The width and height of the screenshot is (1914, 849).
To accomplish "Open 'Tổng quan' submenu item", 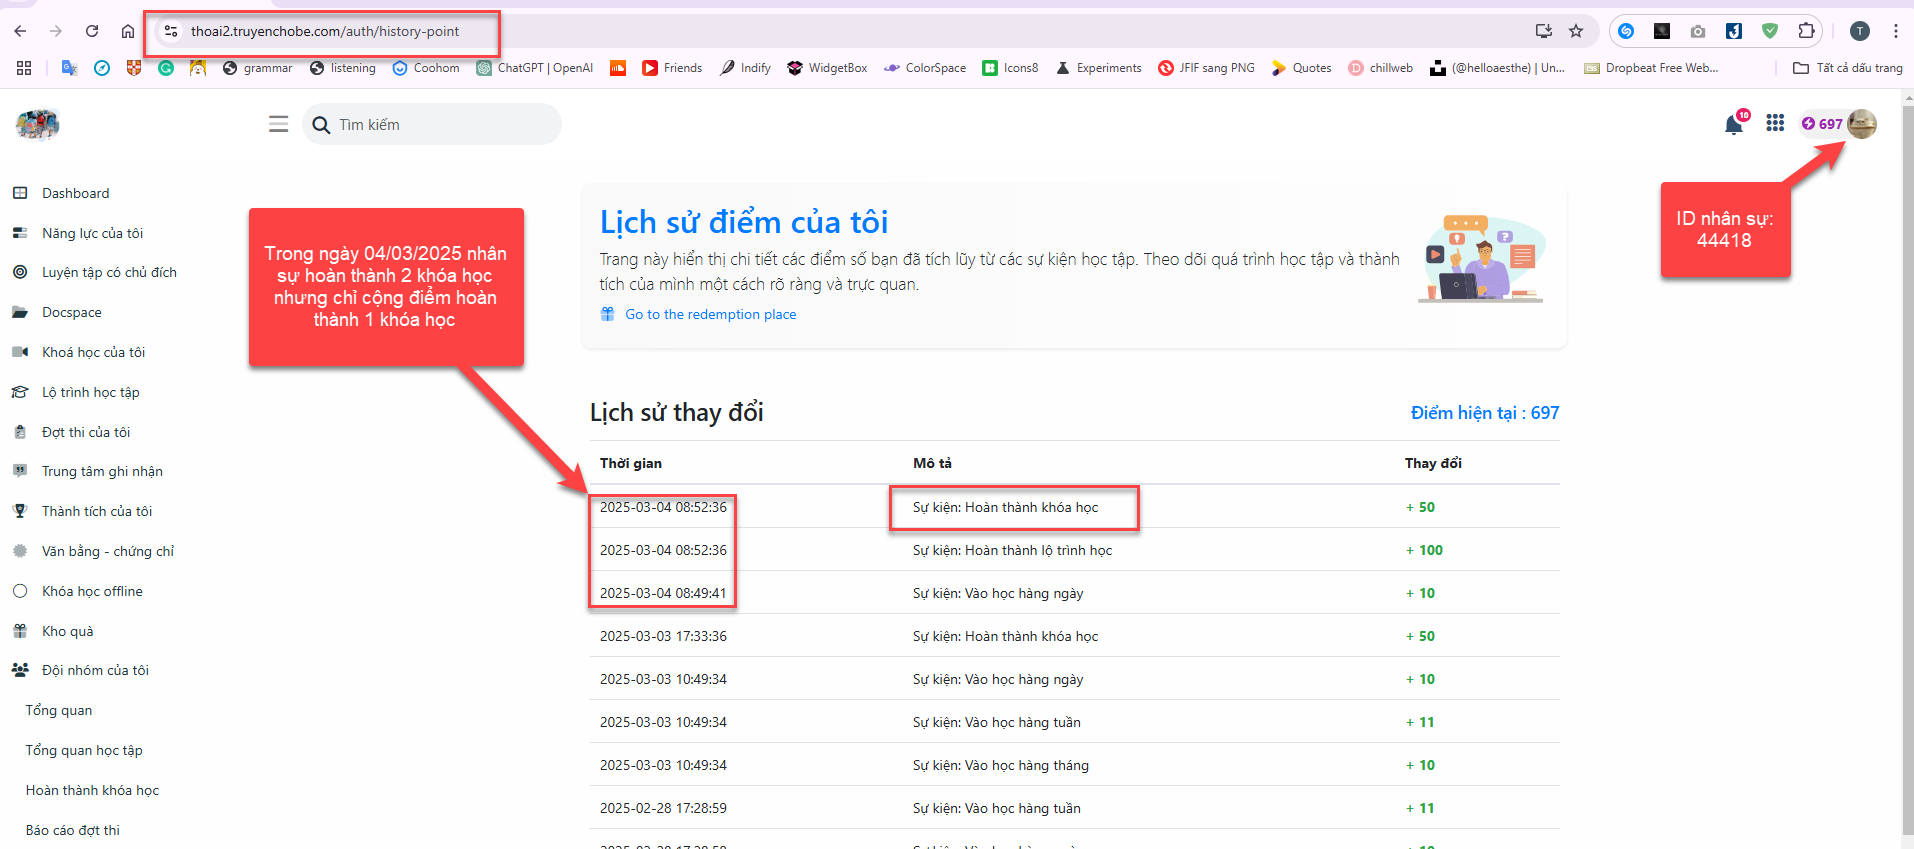I will (x=59, y=710).
